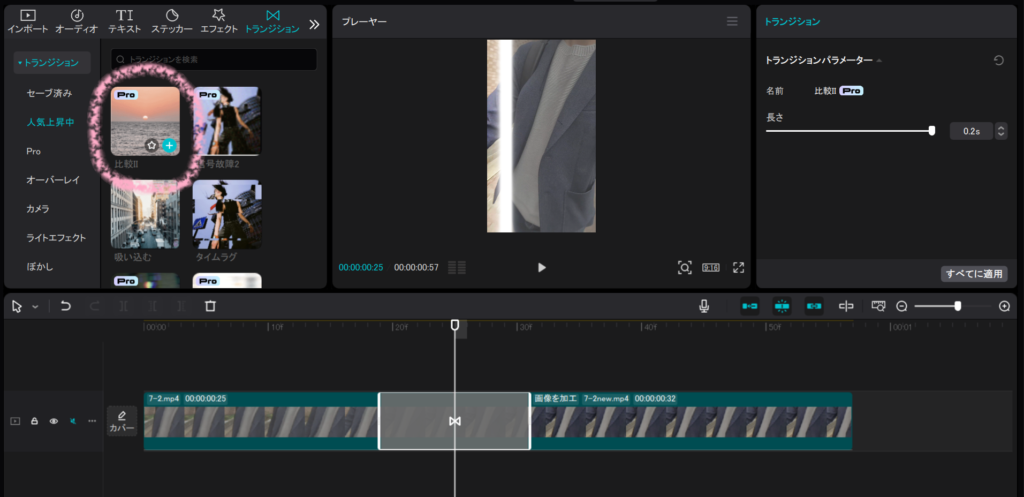The image size is (1024, 497).
Task: Open the セーブ済み category
Action: coord(49,93)
